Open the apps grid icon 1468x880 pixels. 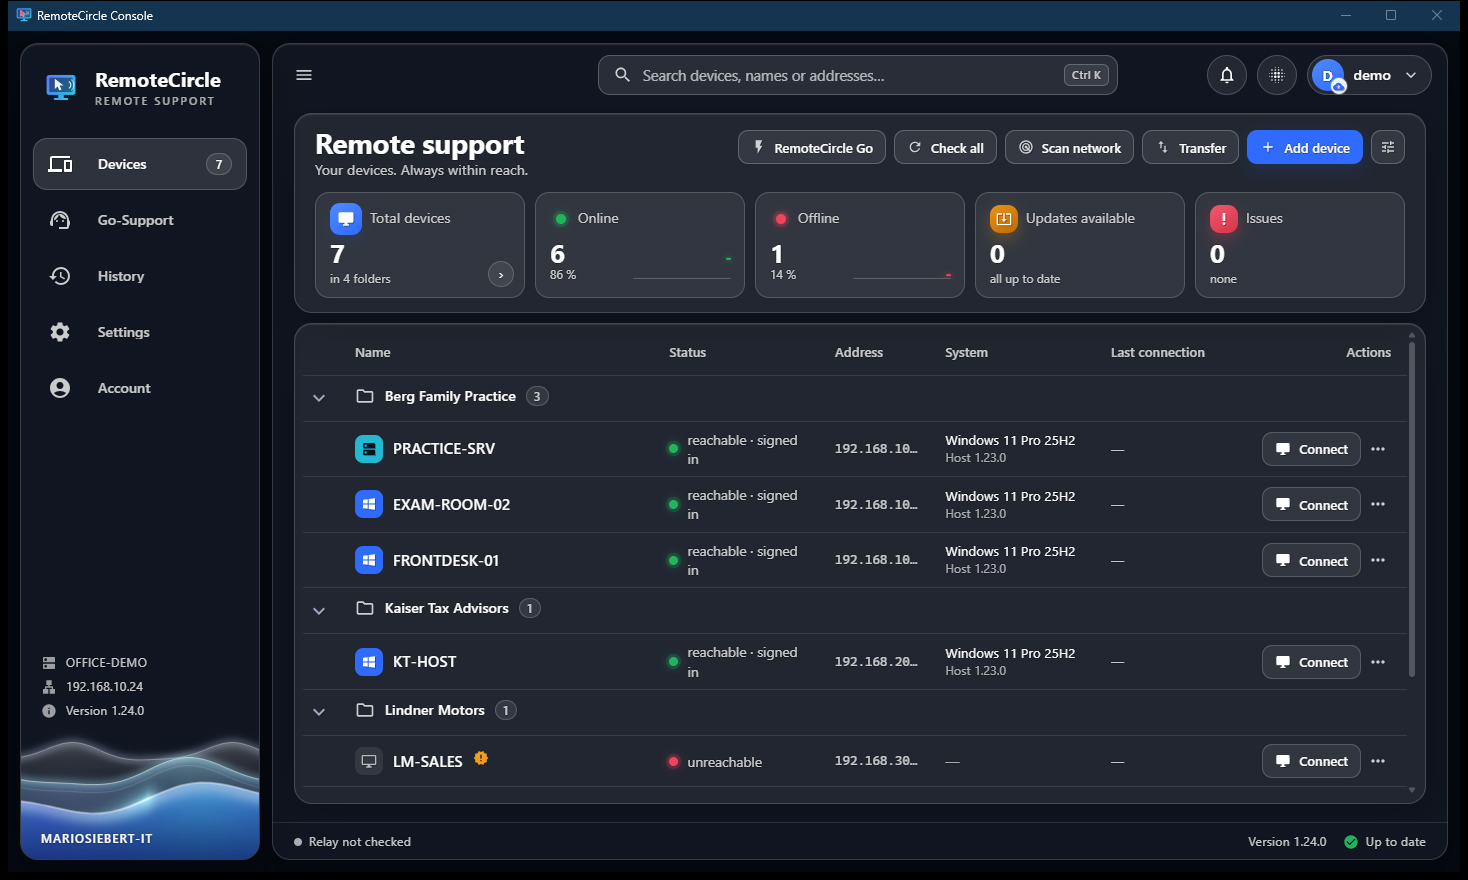[x=1277, y=75]
